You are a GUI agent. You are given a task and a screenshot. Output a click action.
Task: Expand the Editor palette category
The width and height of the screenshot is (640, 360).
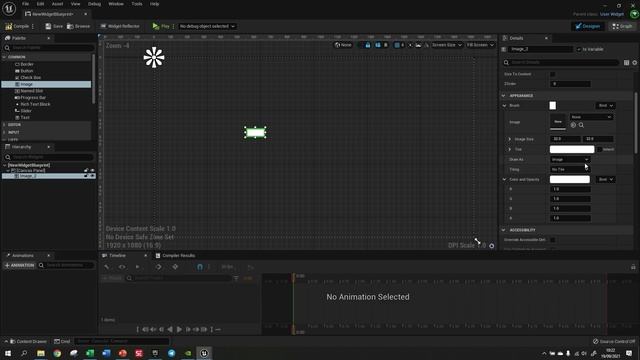tap(4, 124)
